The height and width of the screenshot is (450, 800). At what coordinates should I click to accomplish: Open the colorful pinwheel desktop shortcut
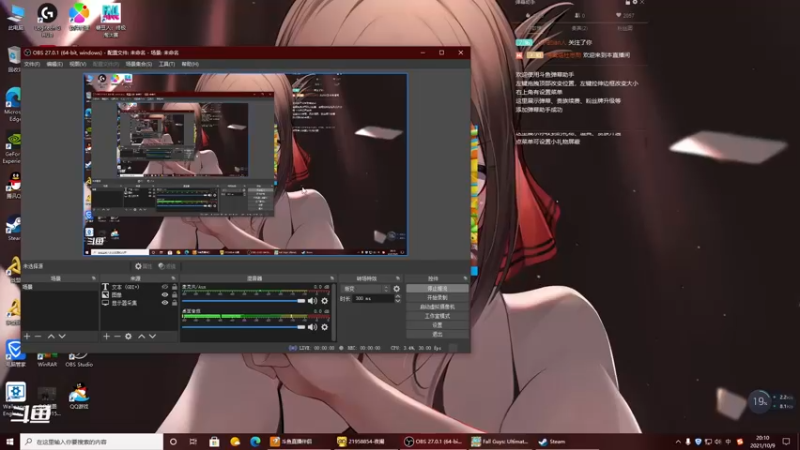[x=79, y=18]
